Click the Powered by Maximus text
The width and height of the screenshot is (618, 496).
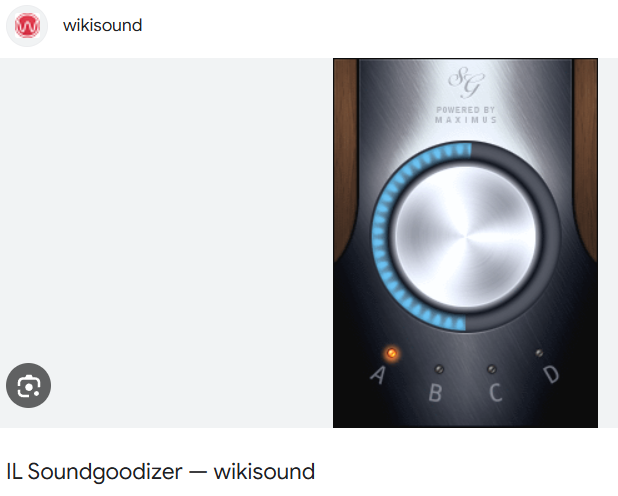(x=466, y=115)
